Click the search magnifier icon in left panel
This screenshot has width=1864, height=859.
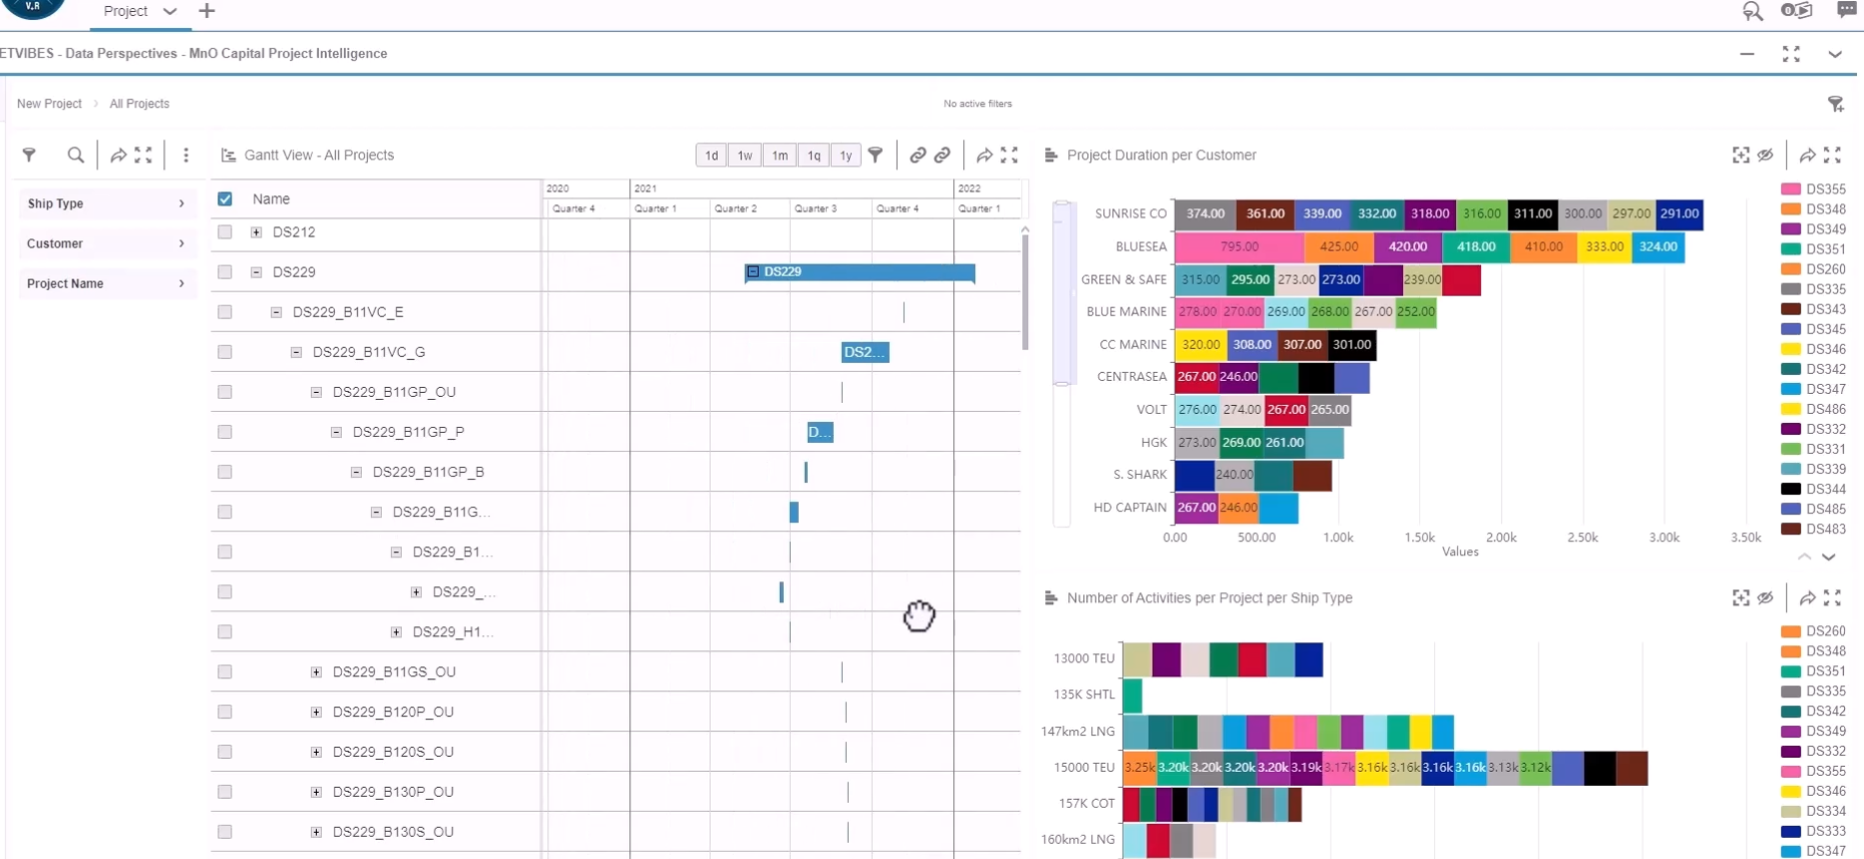tap(75, 155)
